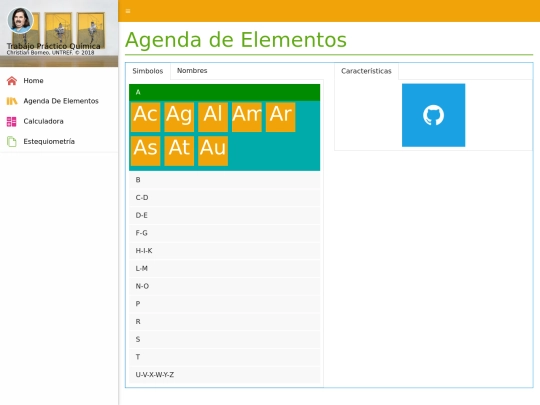This screenshot has width=540, height=405.
Task: Expand the R accordion section
Action: point(225,322)
